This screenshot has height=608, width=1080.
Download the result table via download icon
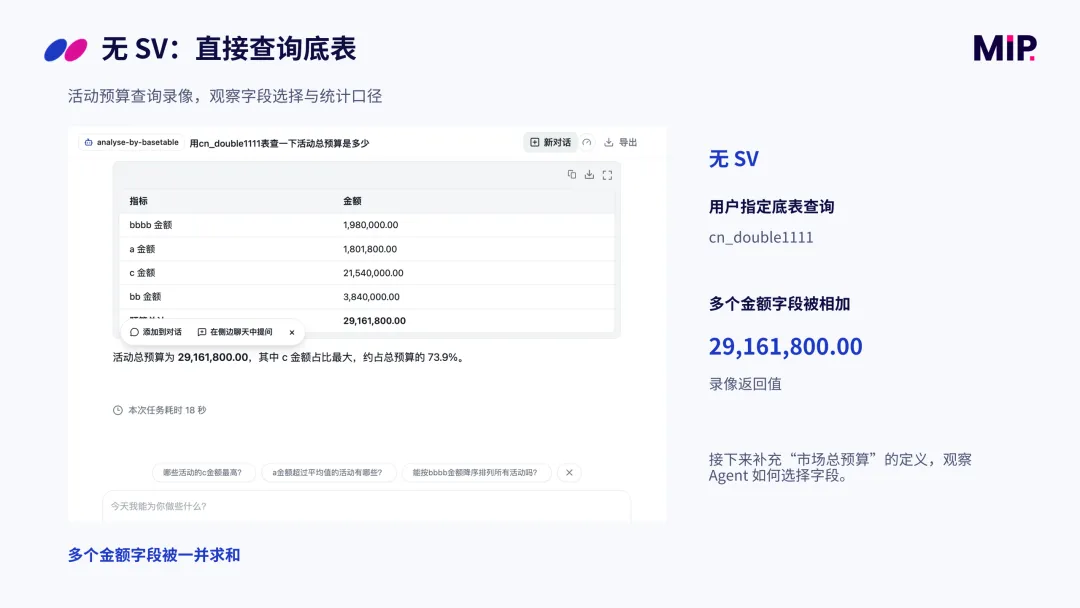click(589, 175)
